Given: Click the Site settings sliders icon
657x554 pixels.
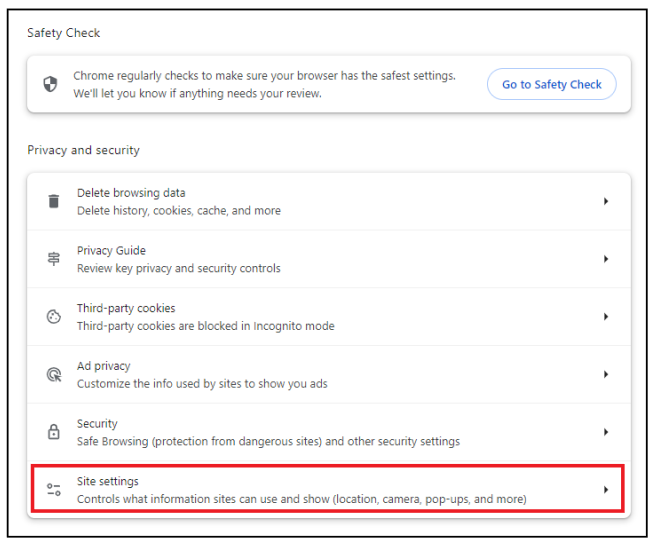Looking at the screenshot, I should click(54, 489).
